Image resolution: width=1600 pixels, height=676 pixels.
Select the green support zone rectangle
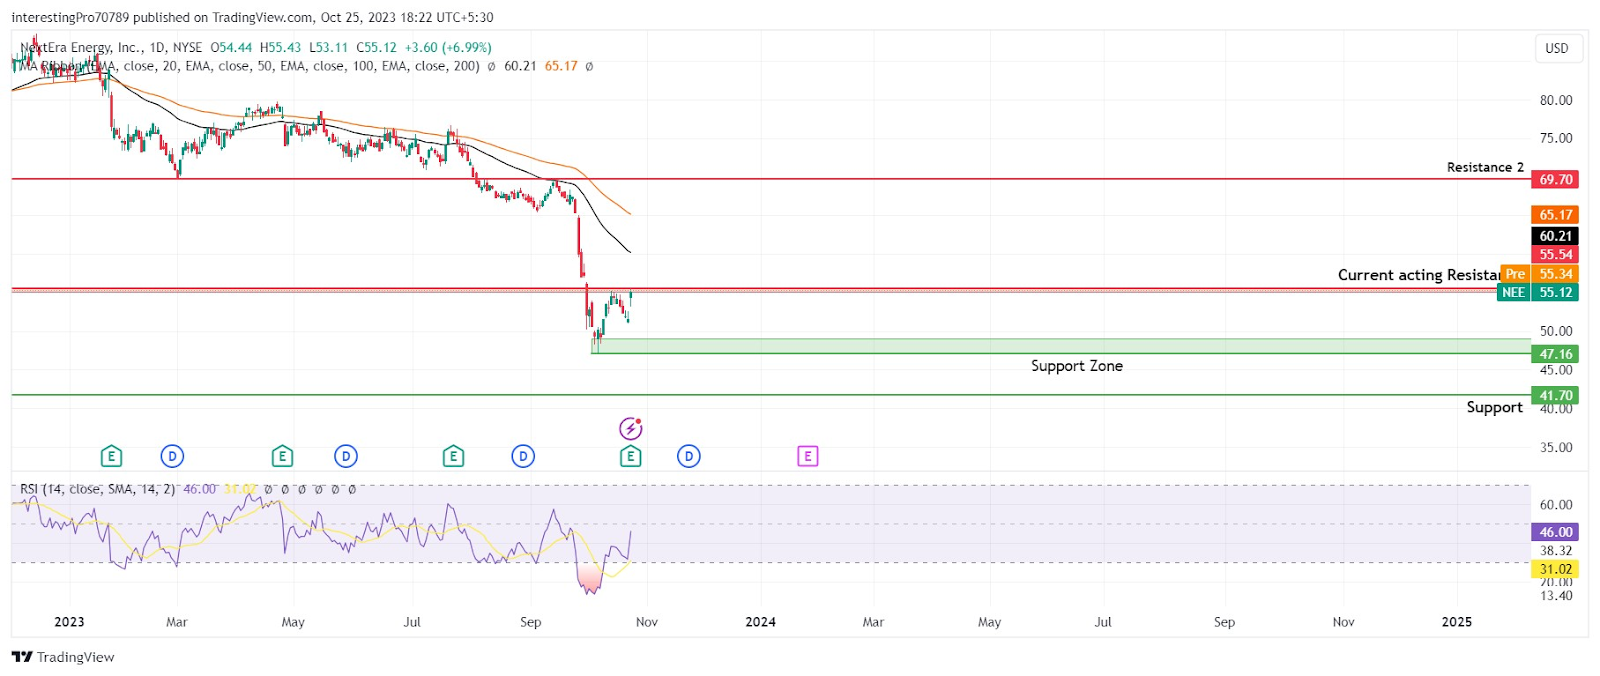tap(1061, 346)
